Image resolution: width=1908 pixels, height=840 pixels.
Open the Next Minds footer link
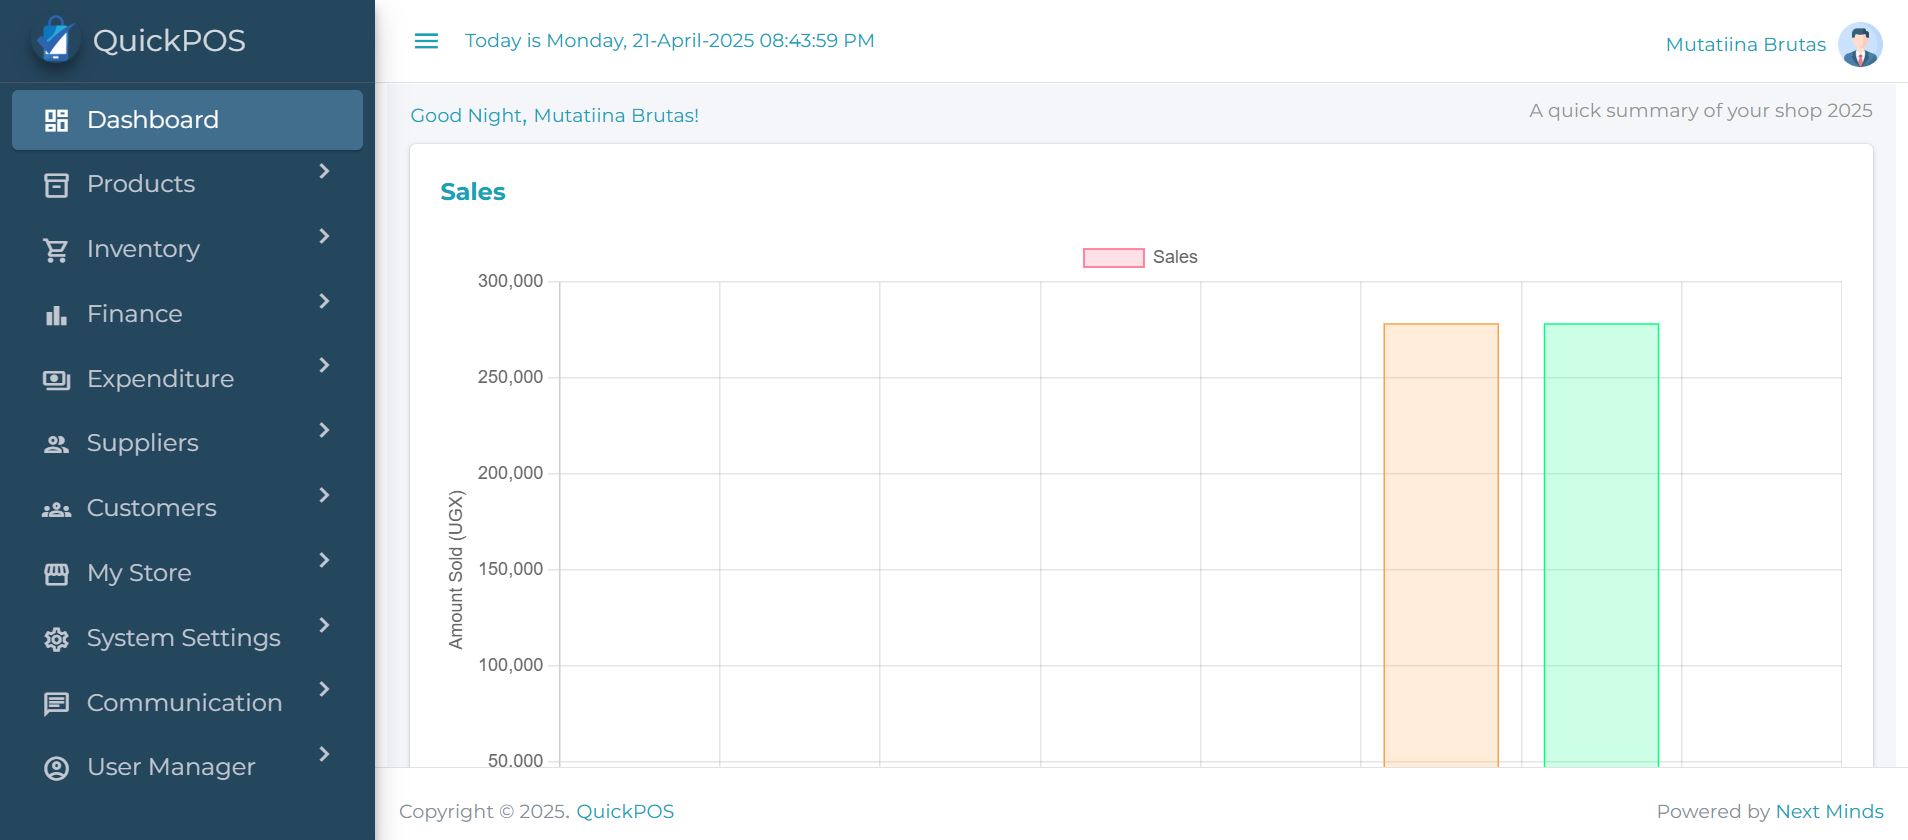[1829, 812]
